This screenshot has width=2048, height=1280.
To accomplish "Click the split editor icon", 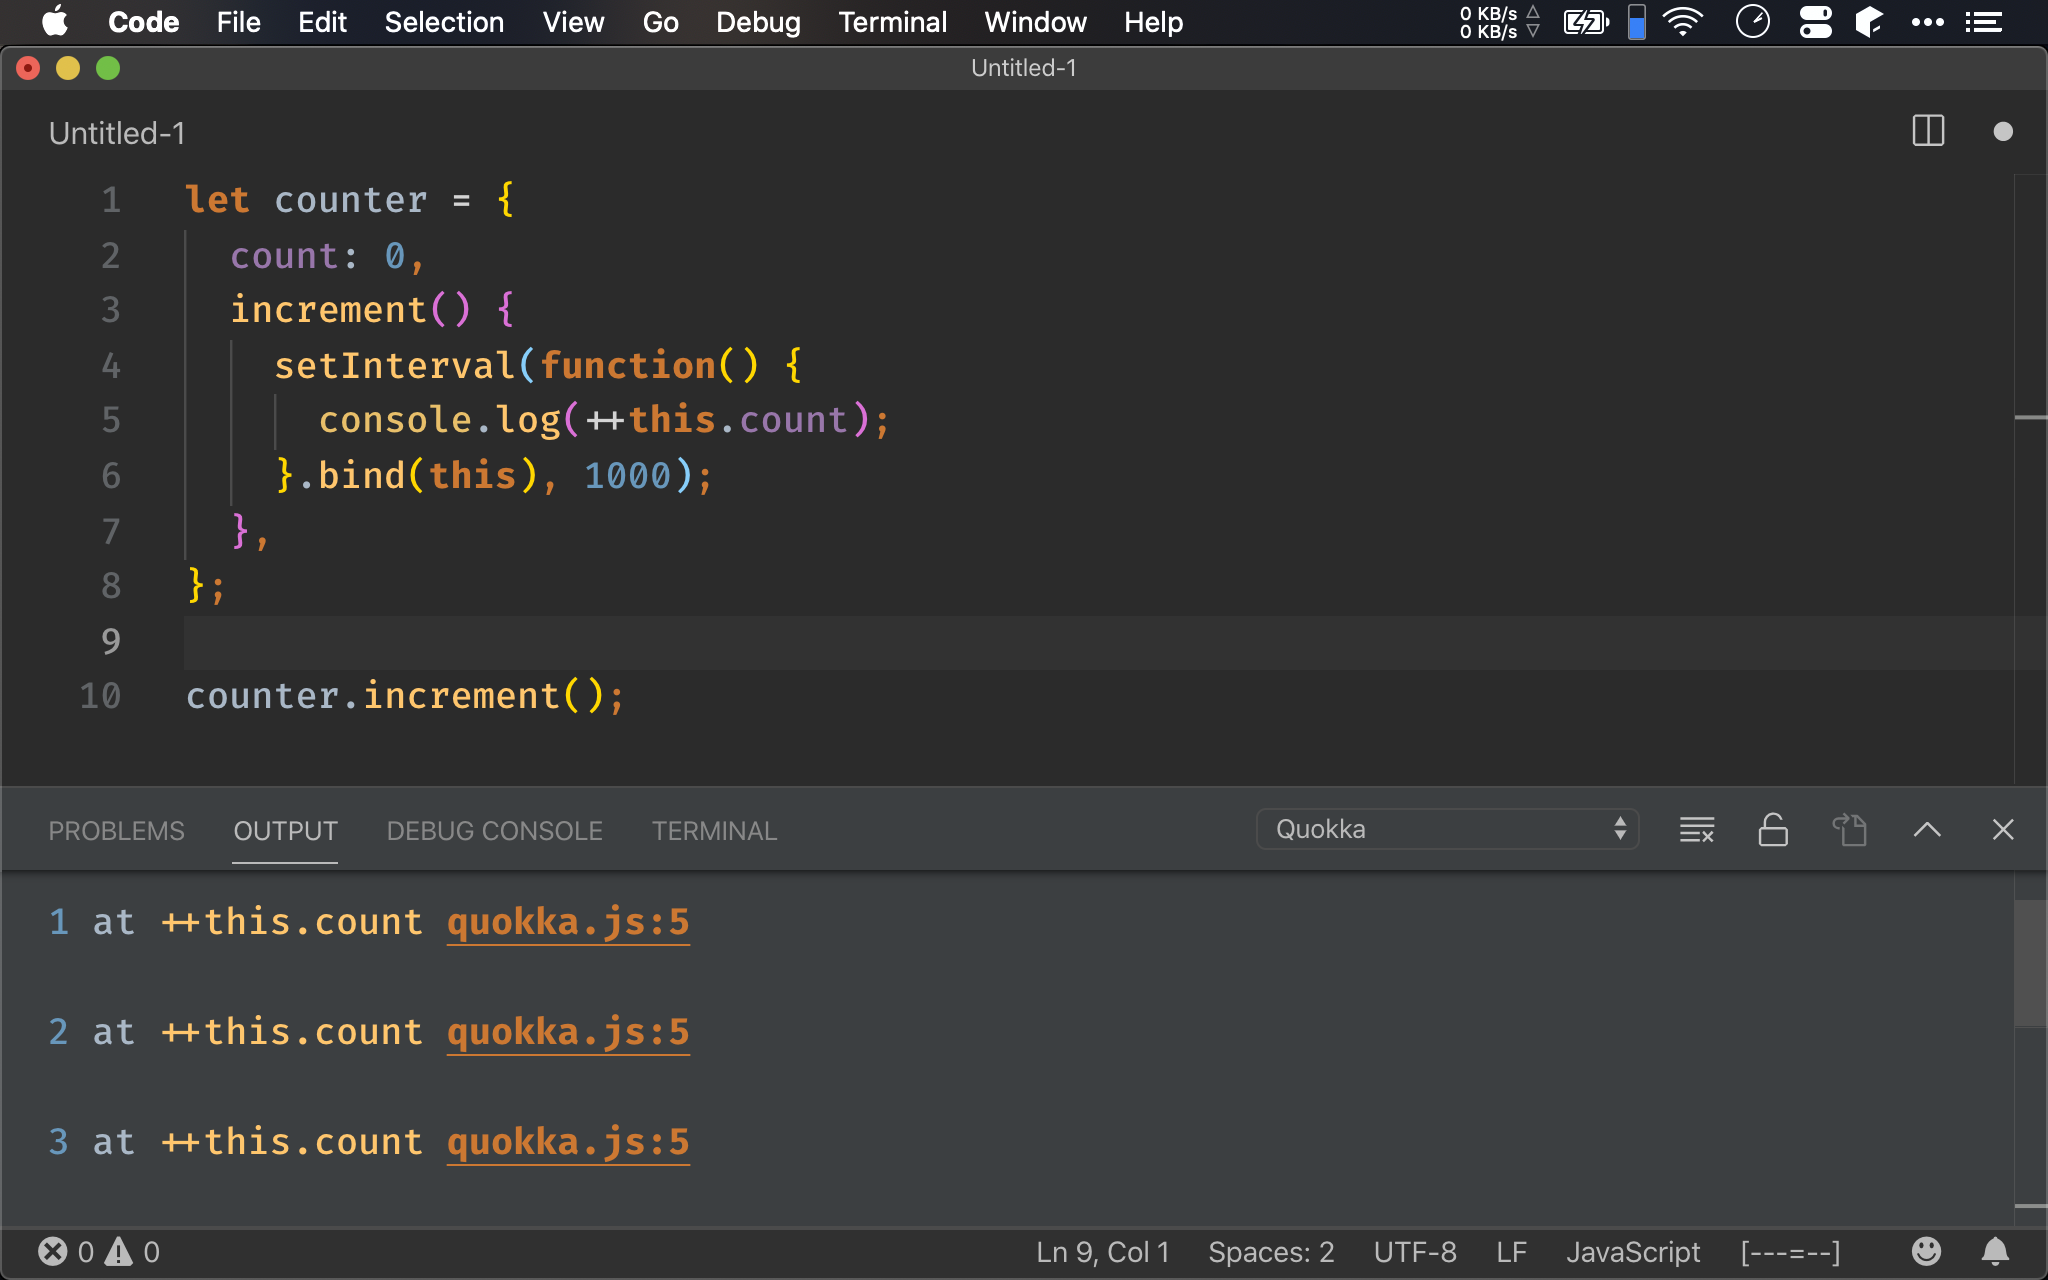I will [1929, 131].
